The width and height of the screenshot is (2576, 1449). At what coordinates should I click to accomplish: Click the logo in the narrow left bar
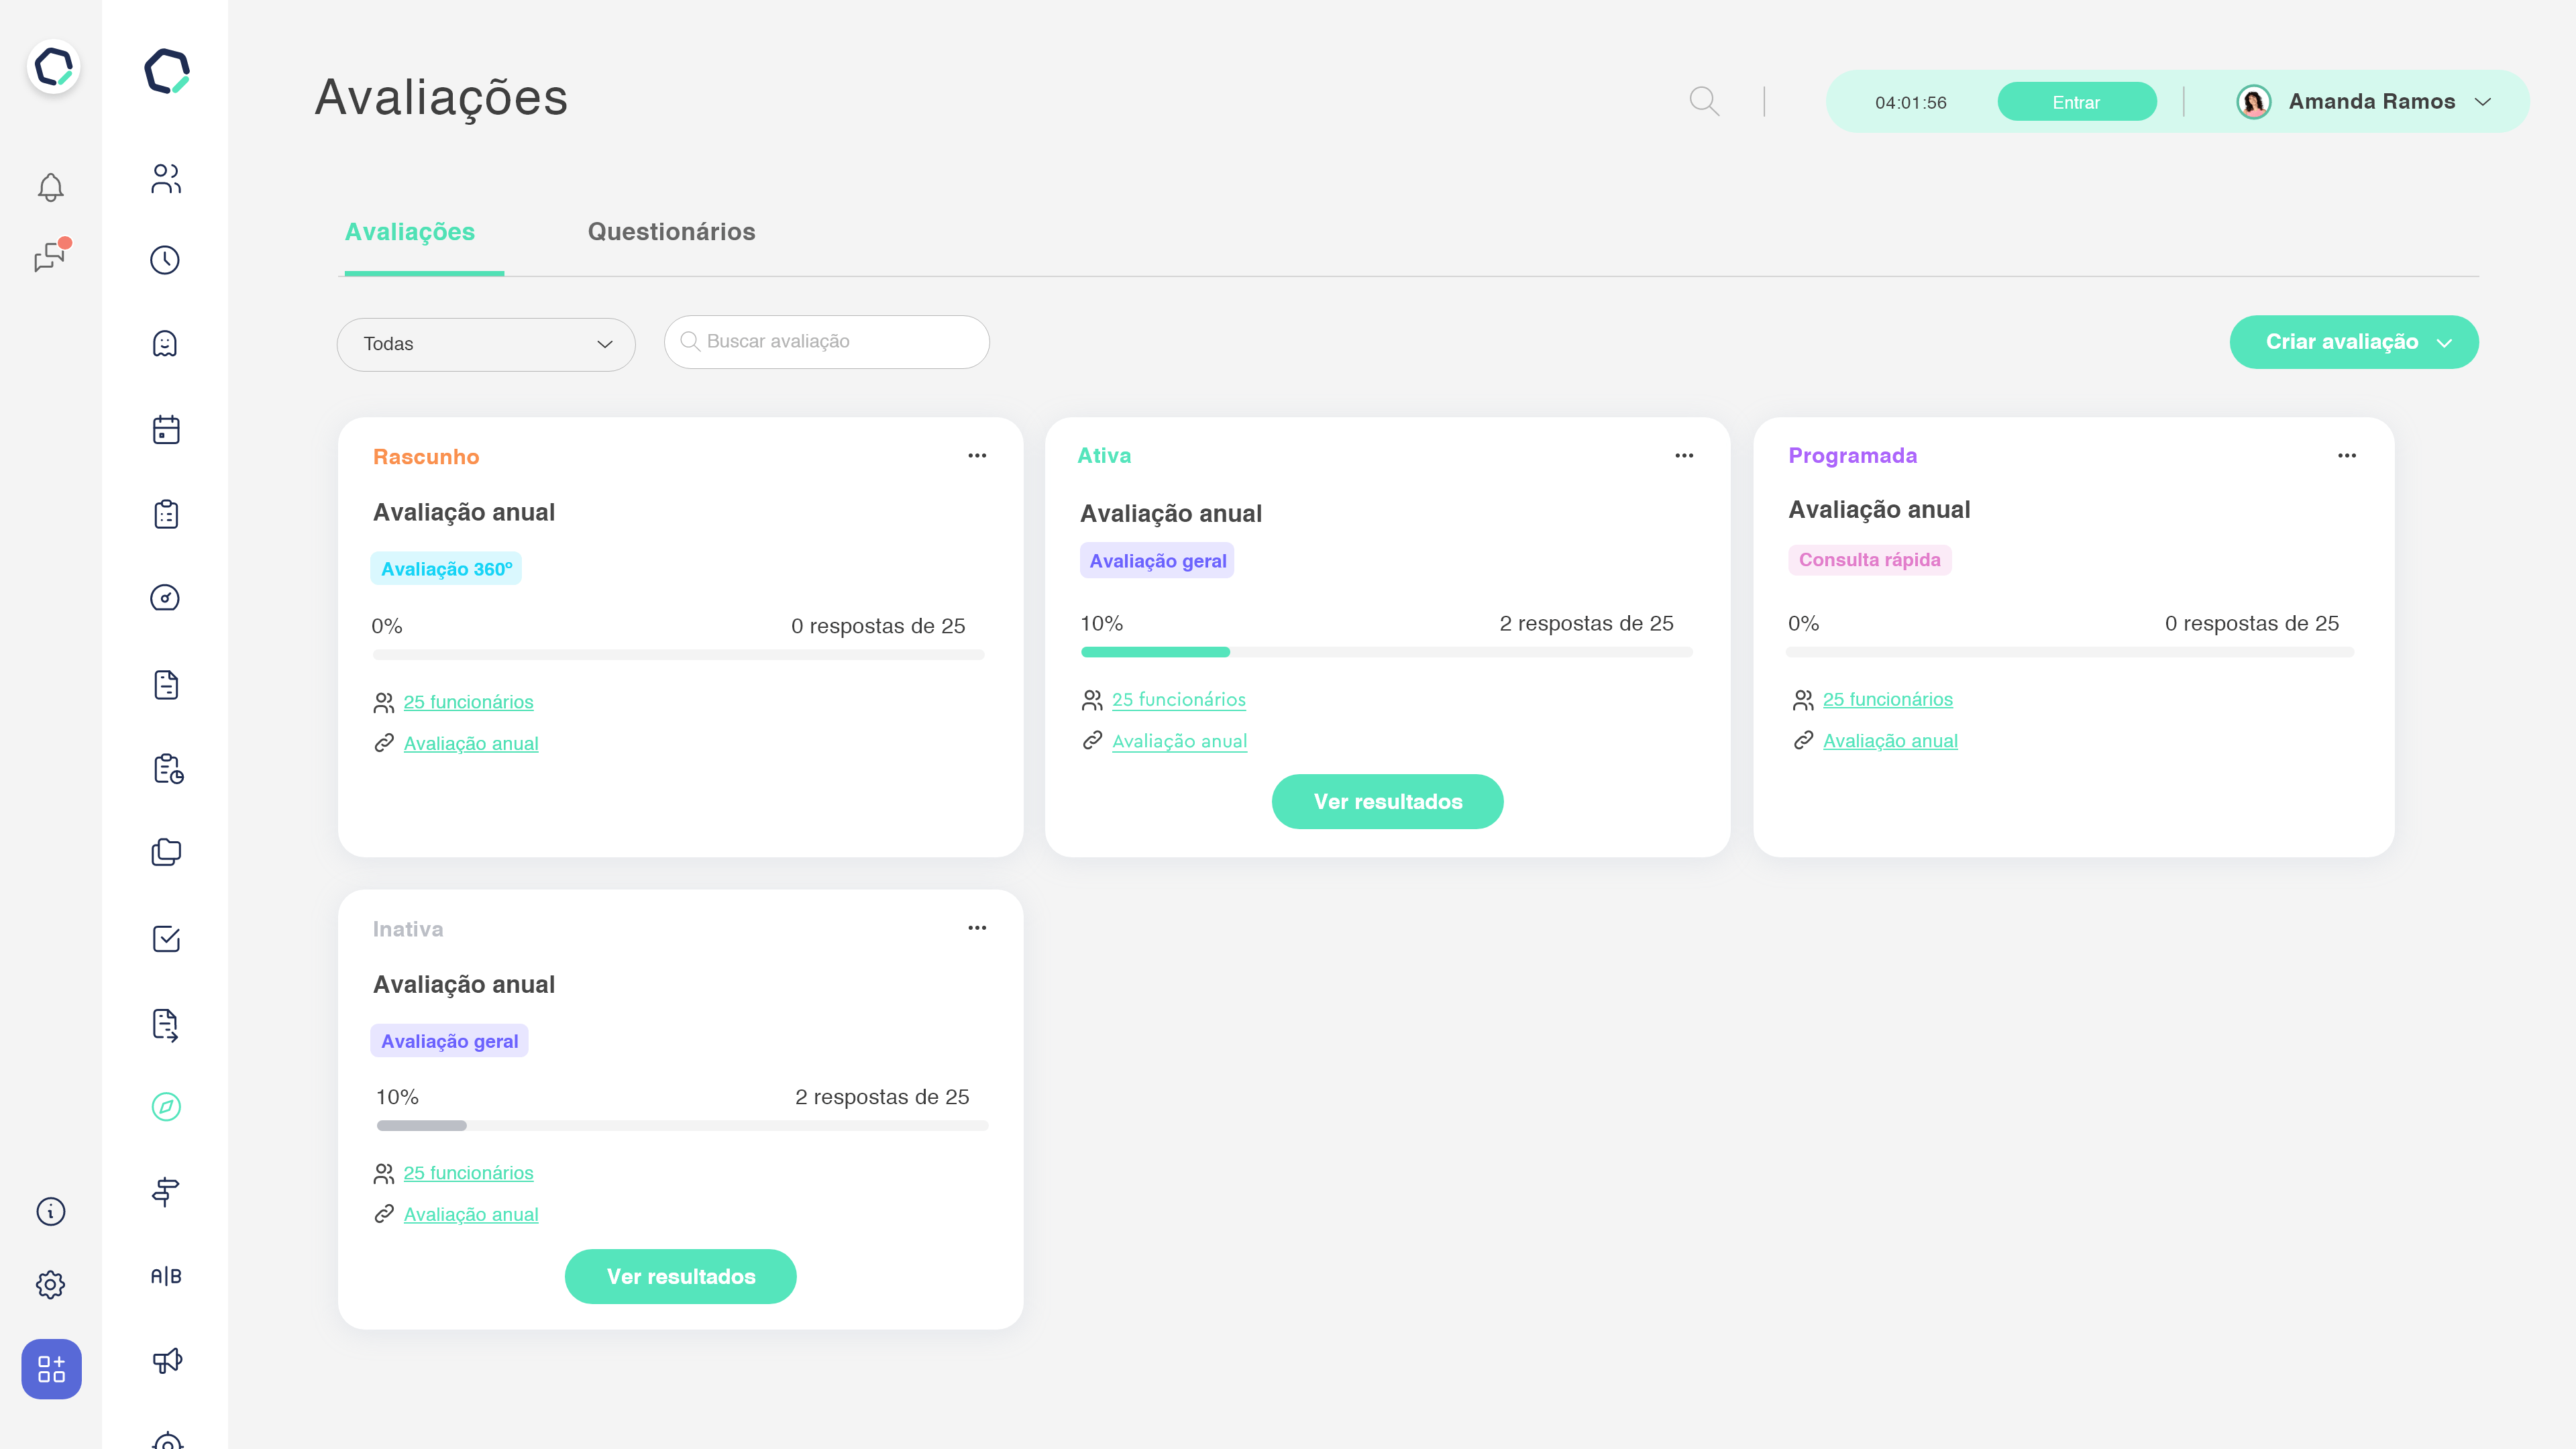pos(53,67)
